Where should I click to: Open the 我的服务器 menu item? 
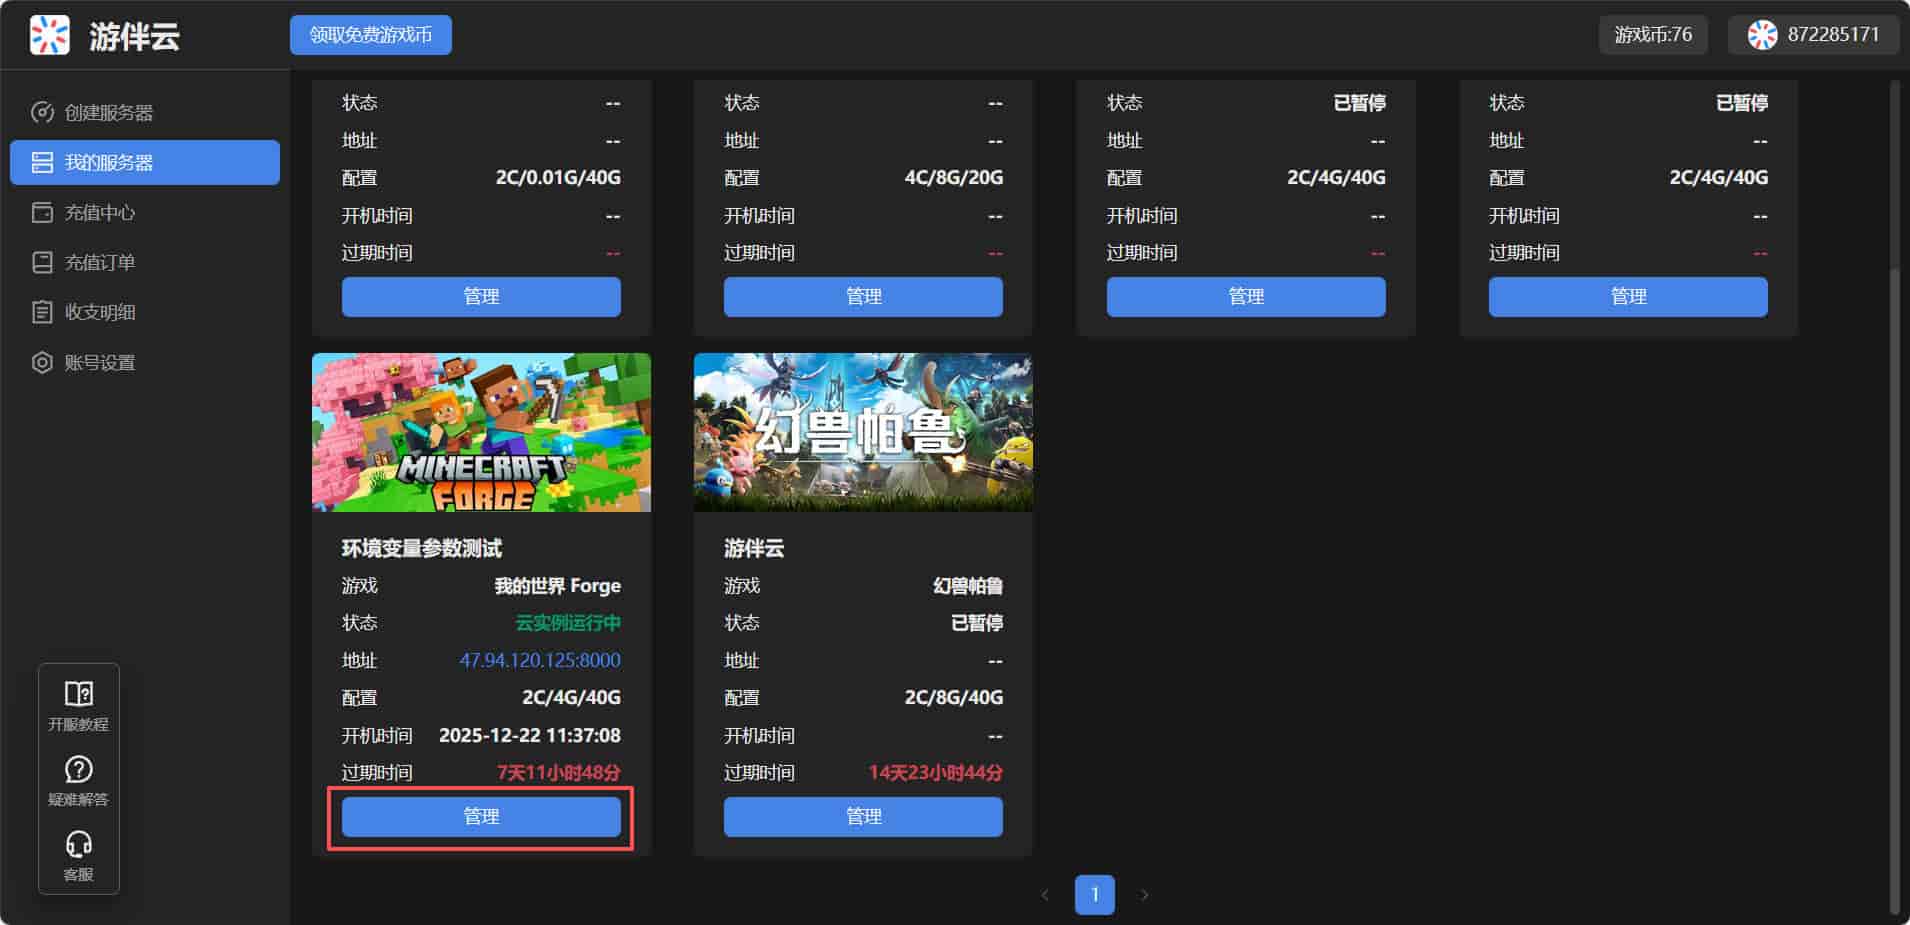coord(145,162)
